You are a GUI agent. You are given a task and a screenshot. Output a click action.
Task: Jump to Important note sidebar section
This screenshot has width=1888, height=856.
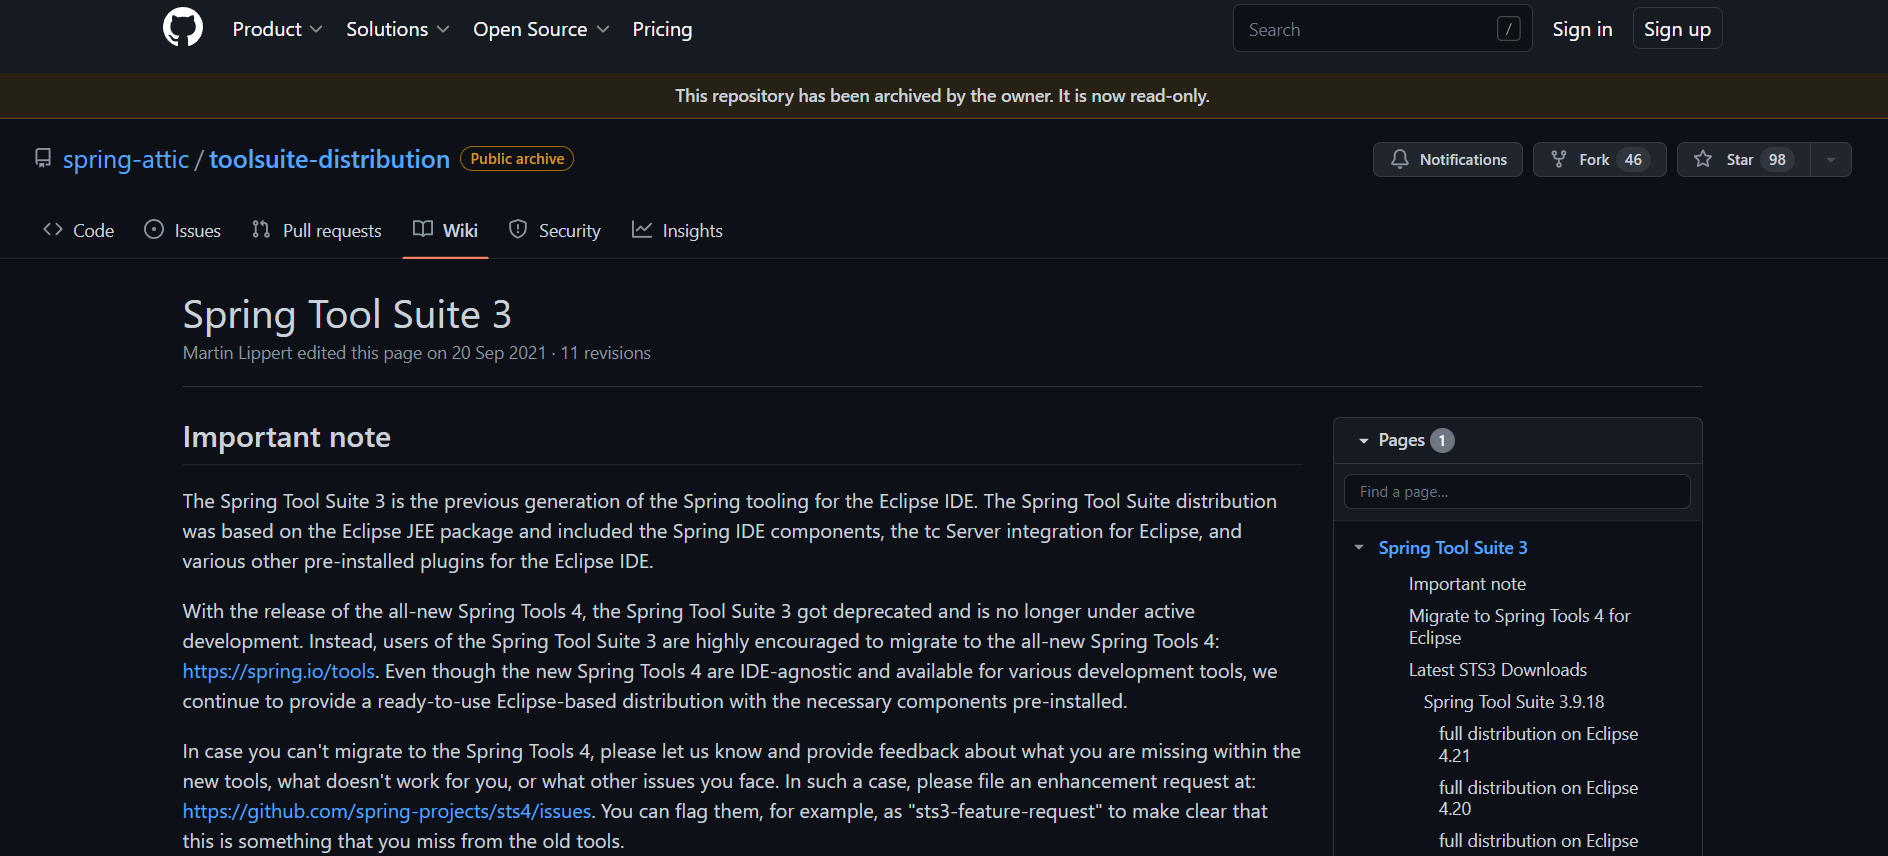tap(1467, 584)
